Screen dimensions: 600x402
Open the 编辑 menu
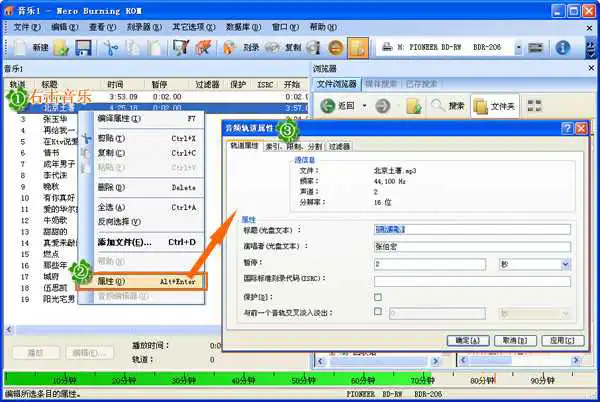pos(65,27)
